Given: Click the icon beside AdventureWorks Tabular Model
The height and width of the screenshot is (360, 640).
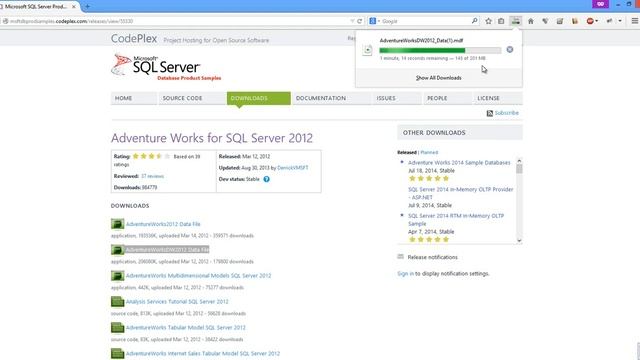Looking at the screenshot, I should click(x=118, y=327).
